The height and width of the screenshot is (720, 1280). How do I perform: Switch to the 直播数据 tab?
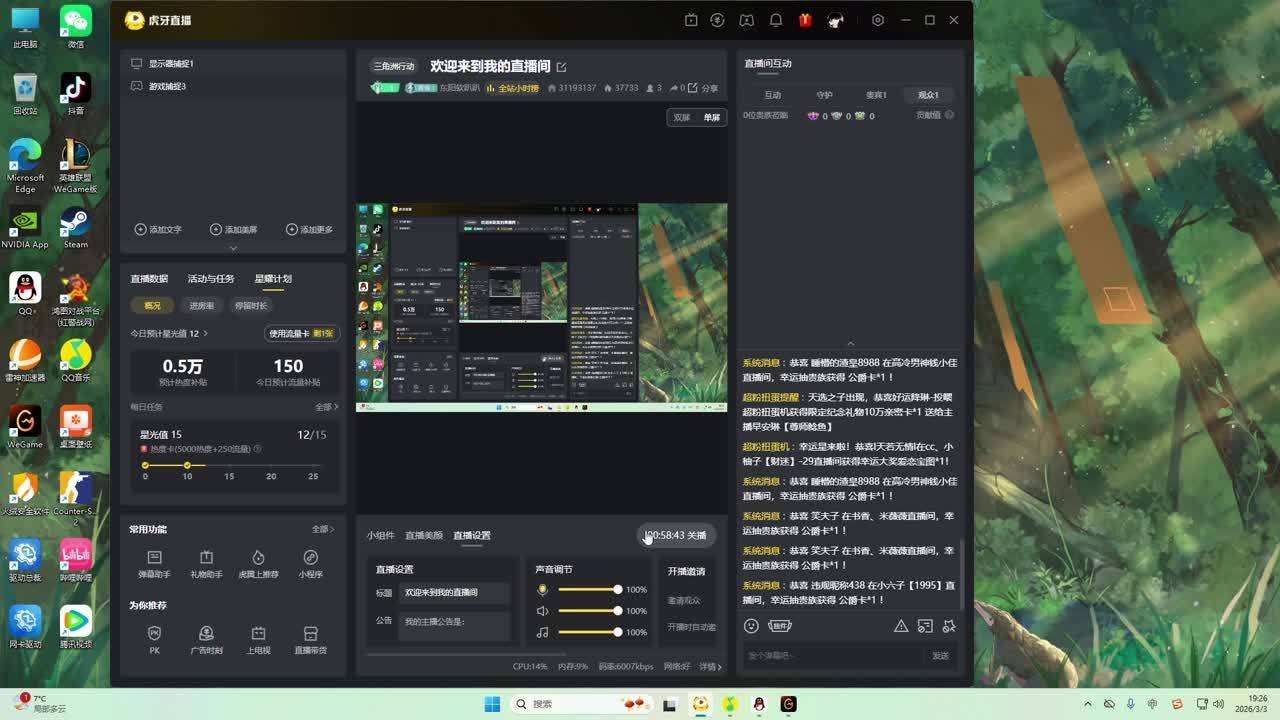click(x=149, y=279)
